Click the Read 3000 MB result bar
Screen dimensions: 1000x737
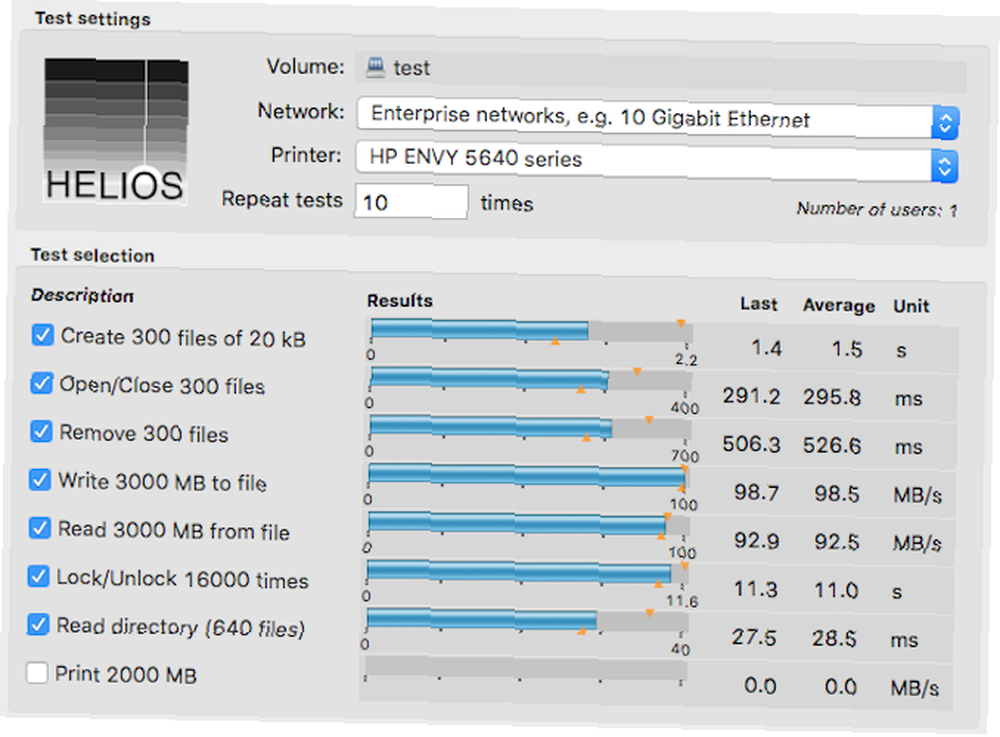click(528, 525)
